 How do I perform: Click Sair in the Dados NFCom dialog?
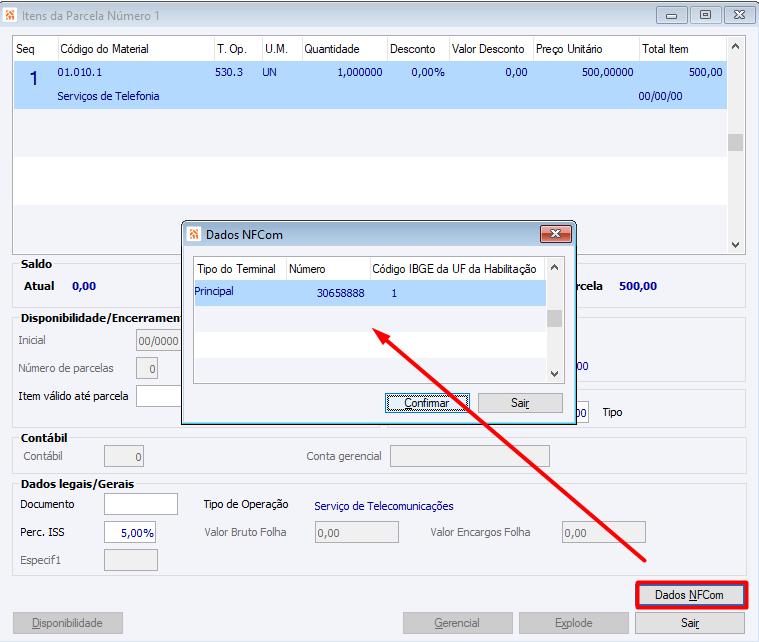(x=520, y=403)
